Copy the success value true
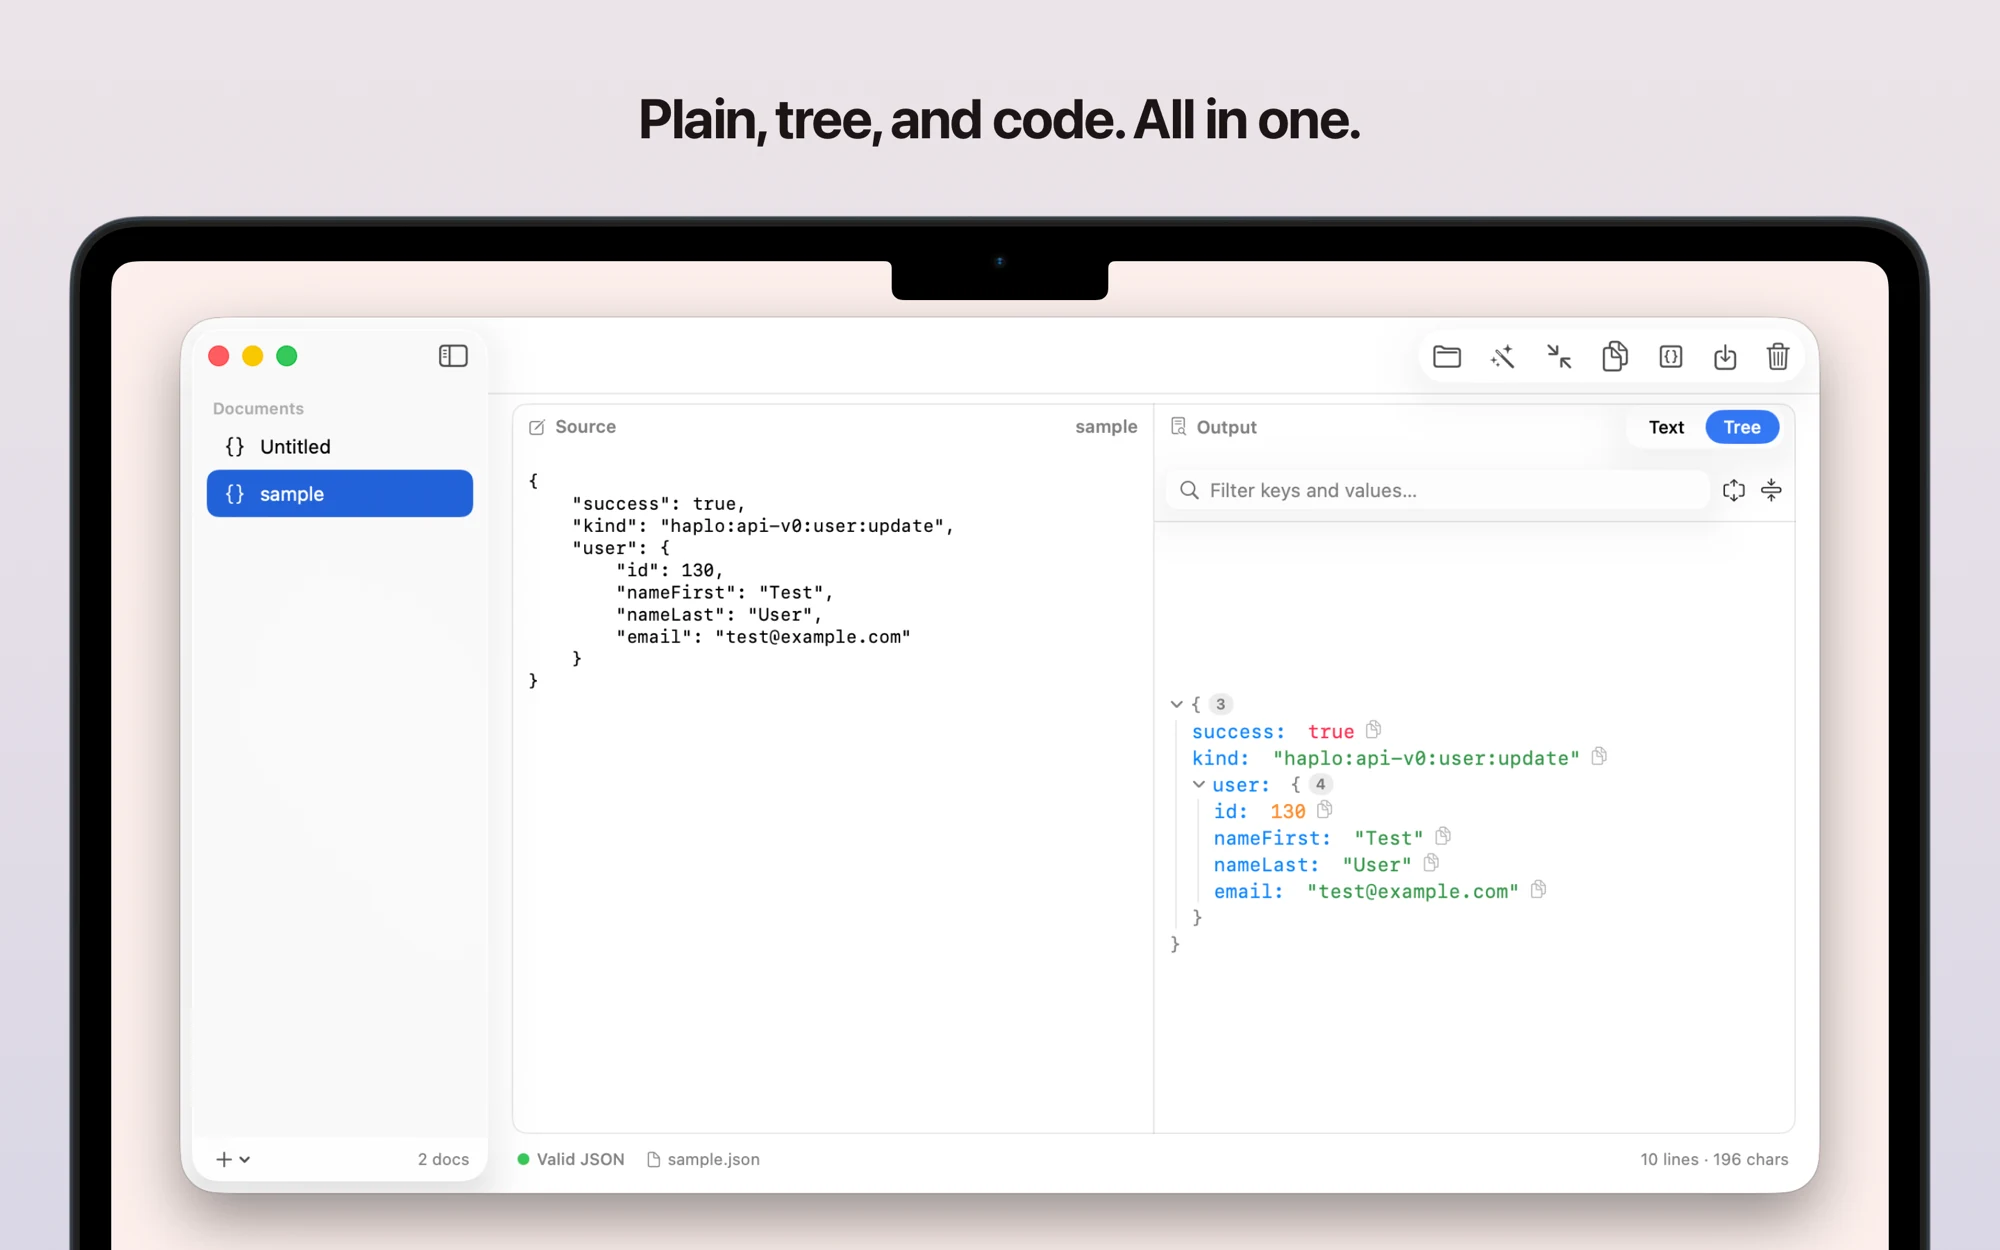Image resolution: width=2000 pixels, height=1250 pixels. 1374,730
